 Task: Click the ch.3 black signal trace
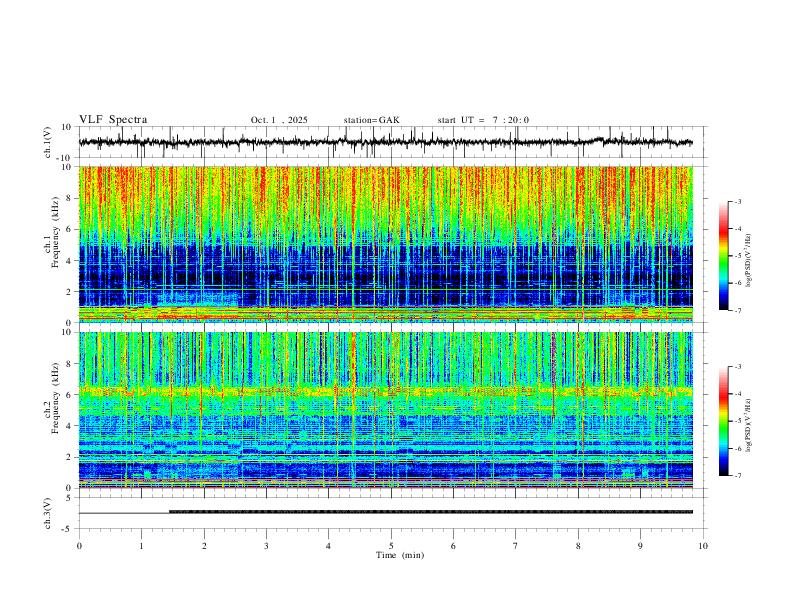pyautogui.click(x=431, y=512)
